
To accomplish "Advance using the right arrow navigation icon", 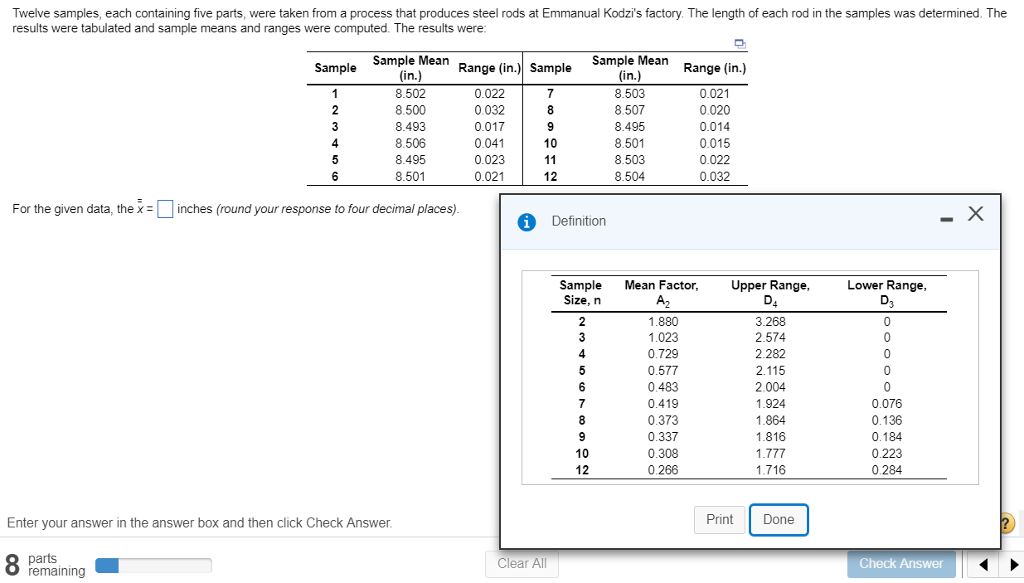I will [1011, 564].
